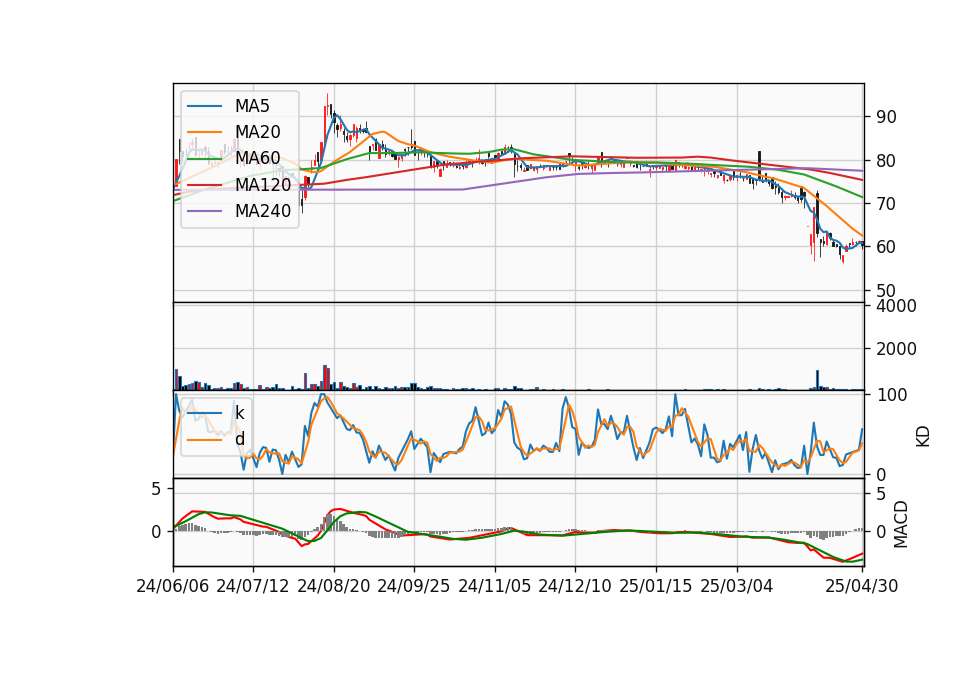The image size is (960, 690).
Task: Click the k legend entry in KD panel
Action: point(239,413)
